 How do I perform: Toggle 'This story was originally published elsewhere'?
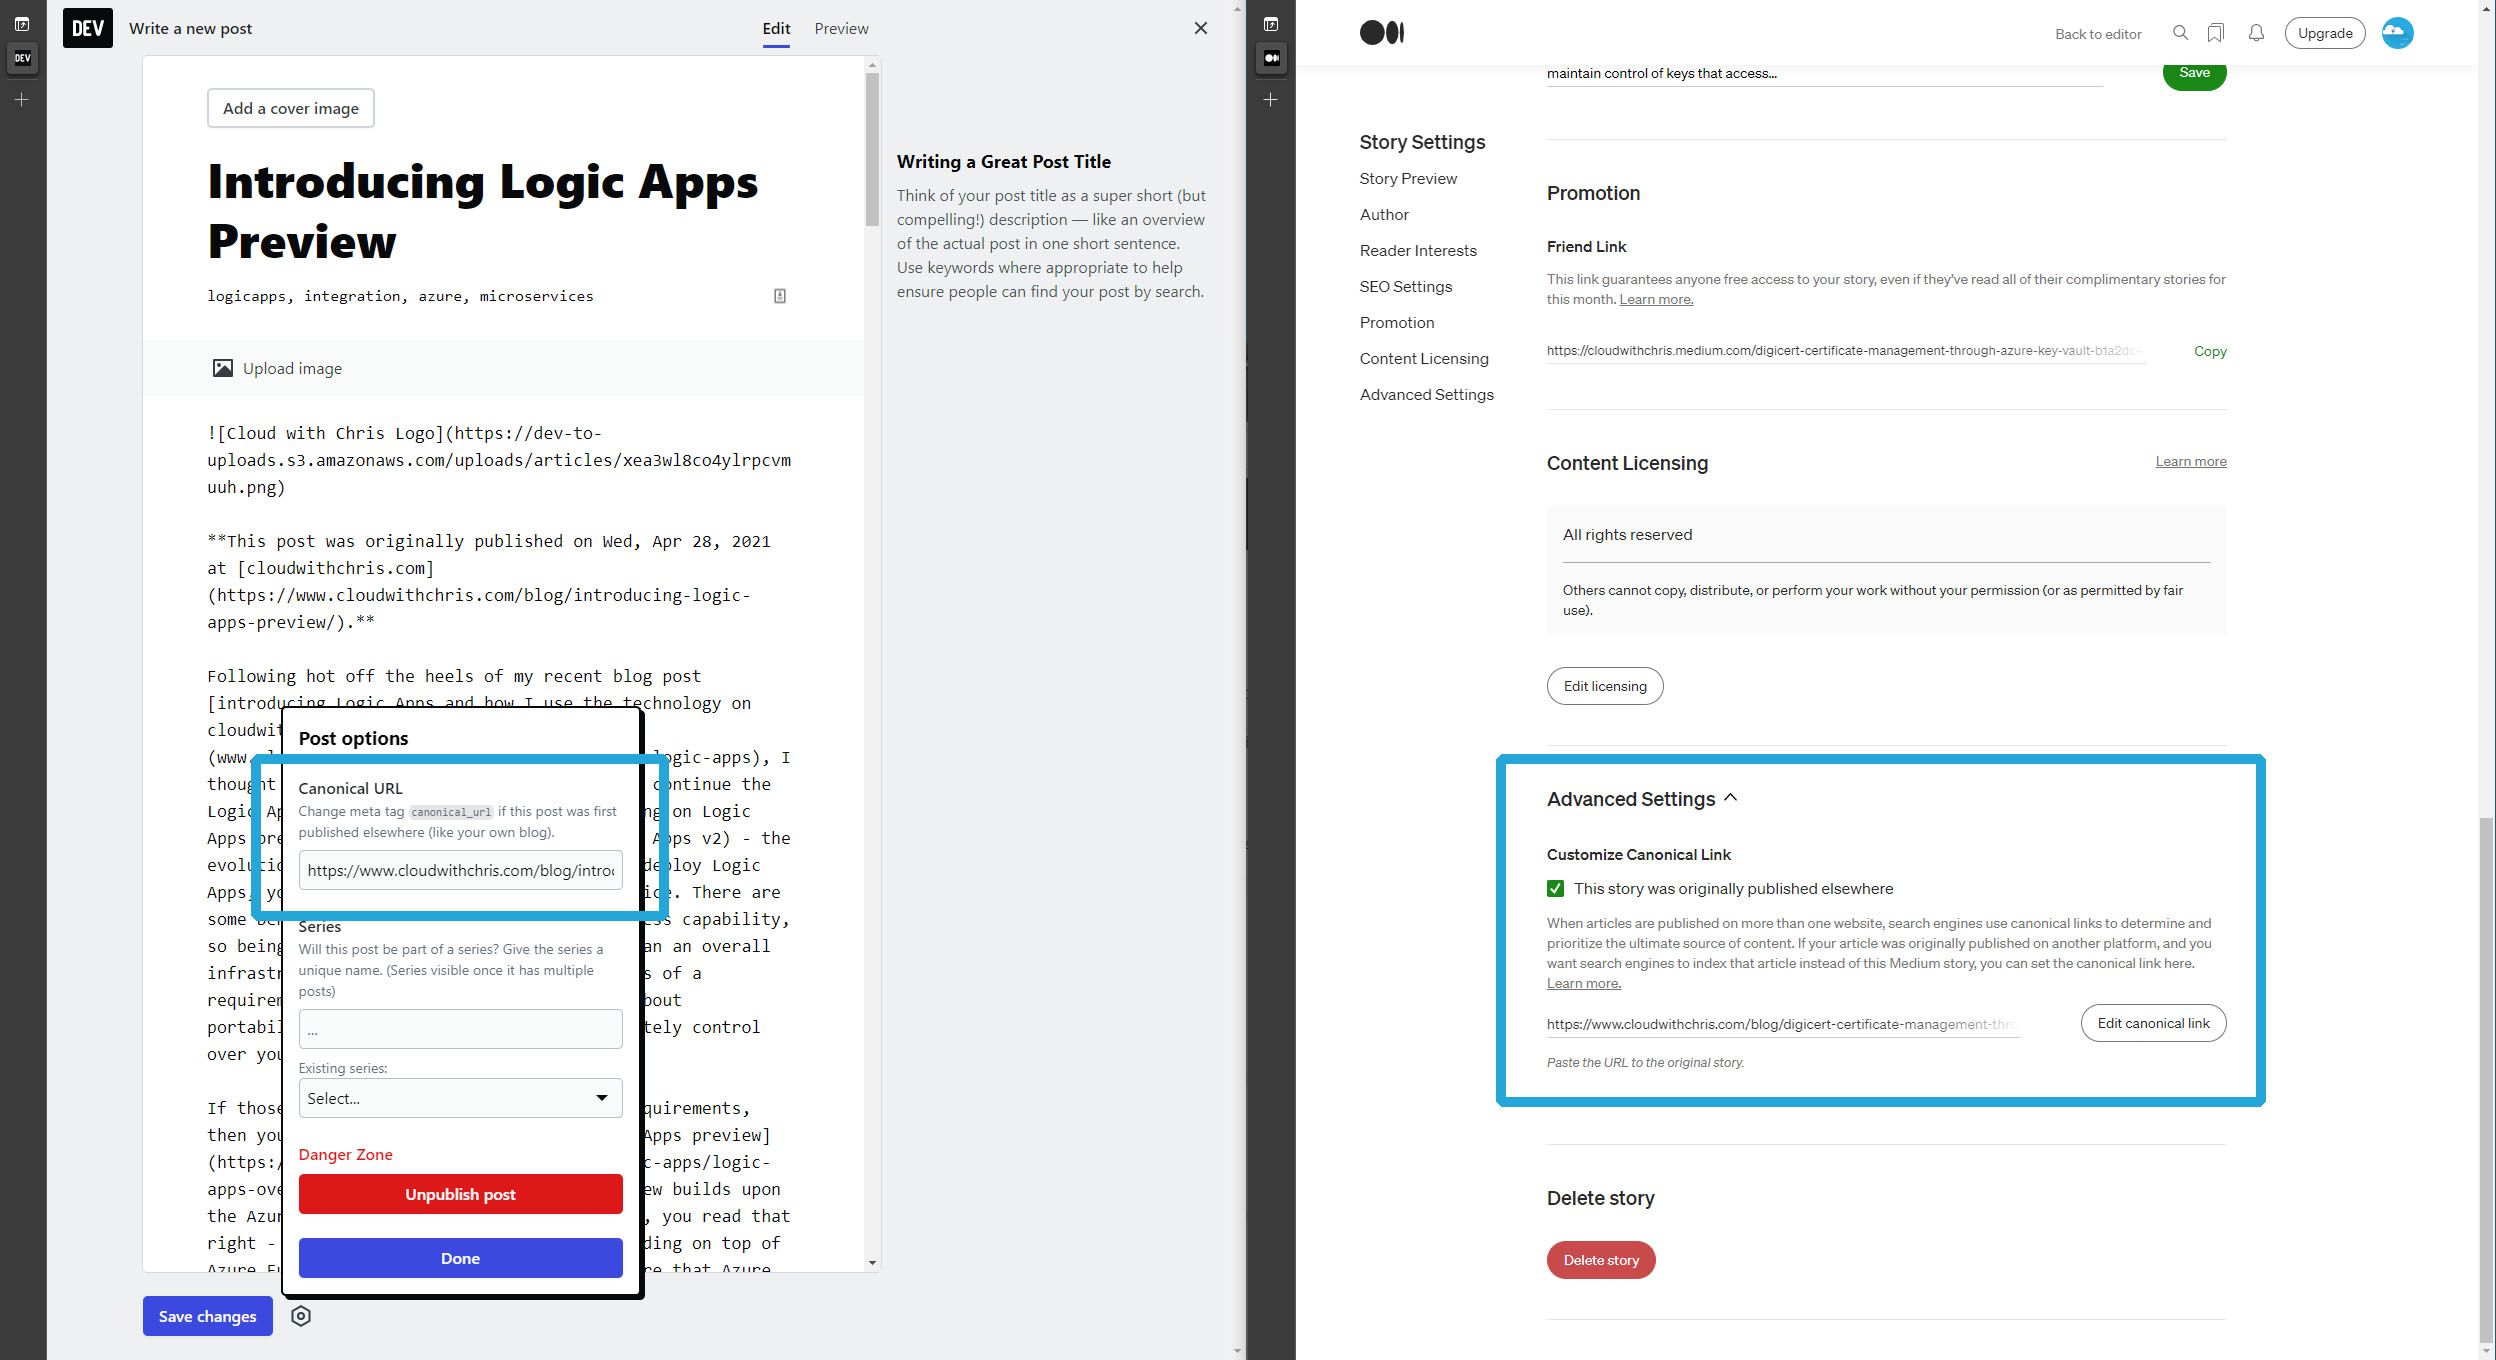coord(1555,888)
